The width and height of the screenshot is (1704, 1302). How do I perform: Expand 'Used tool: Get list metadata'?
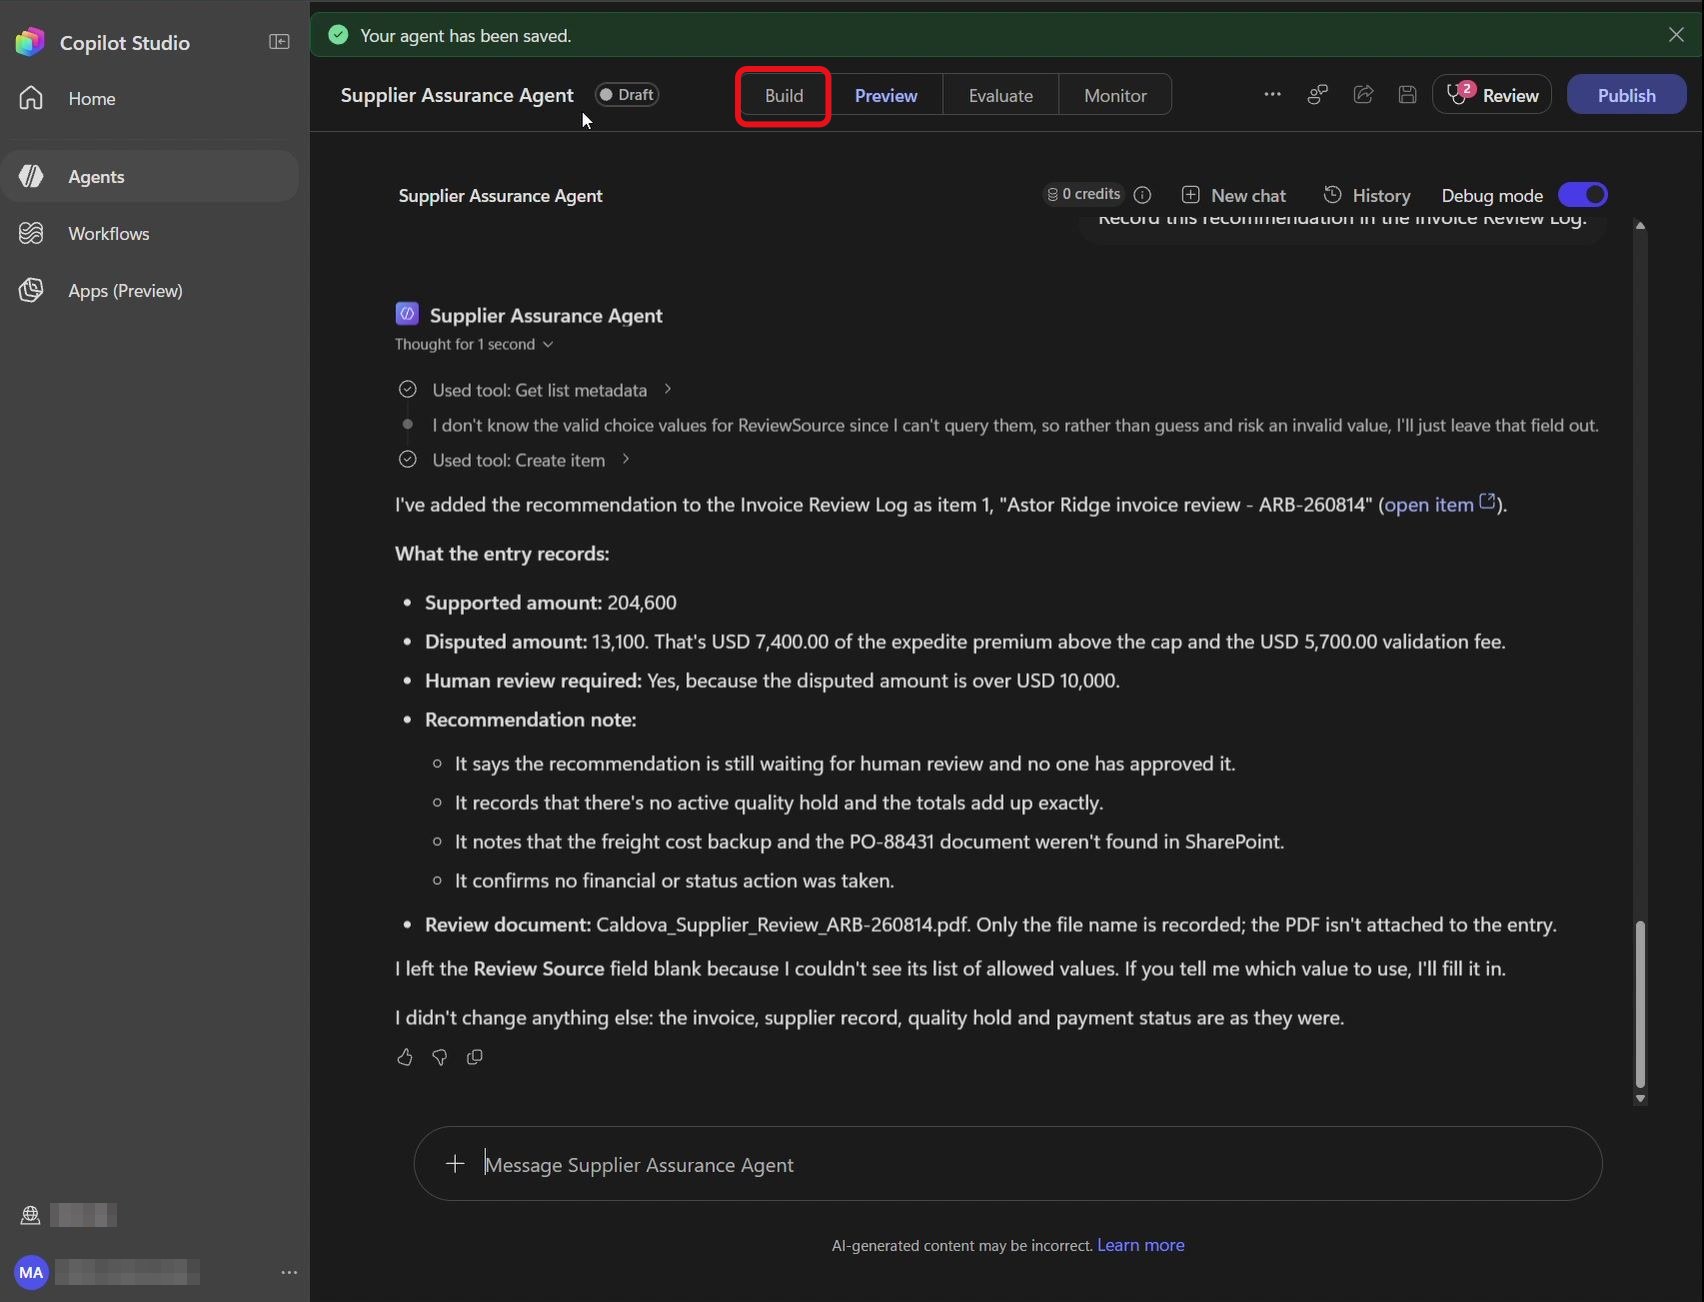click(x=551, y=390)
